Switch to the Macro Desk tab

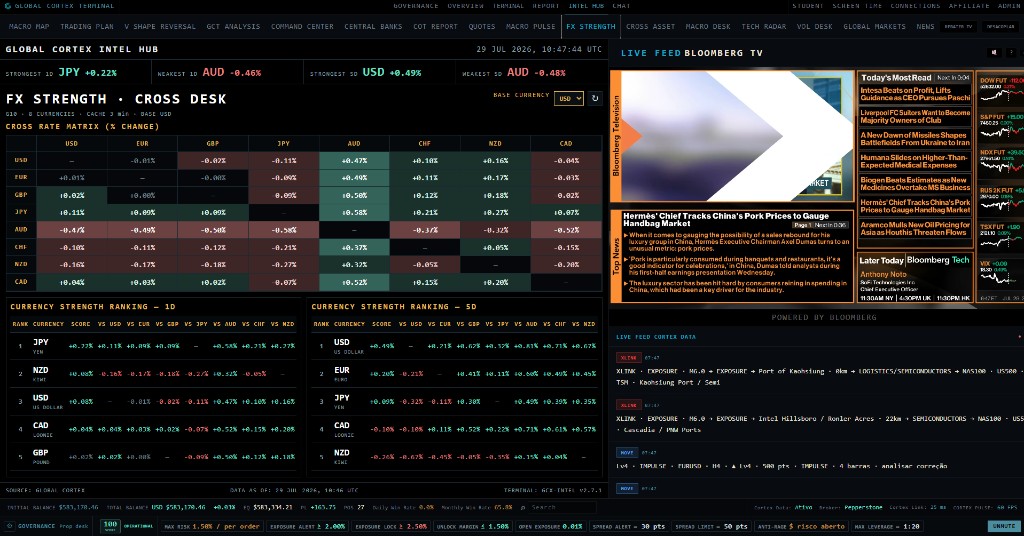tap(708, 27)
